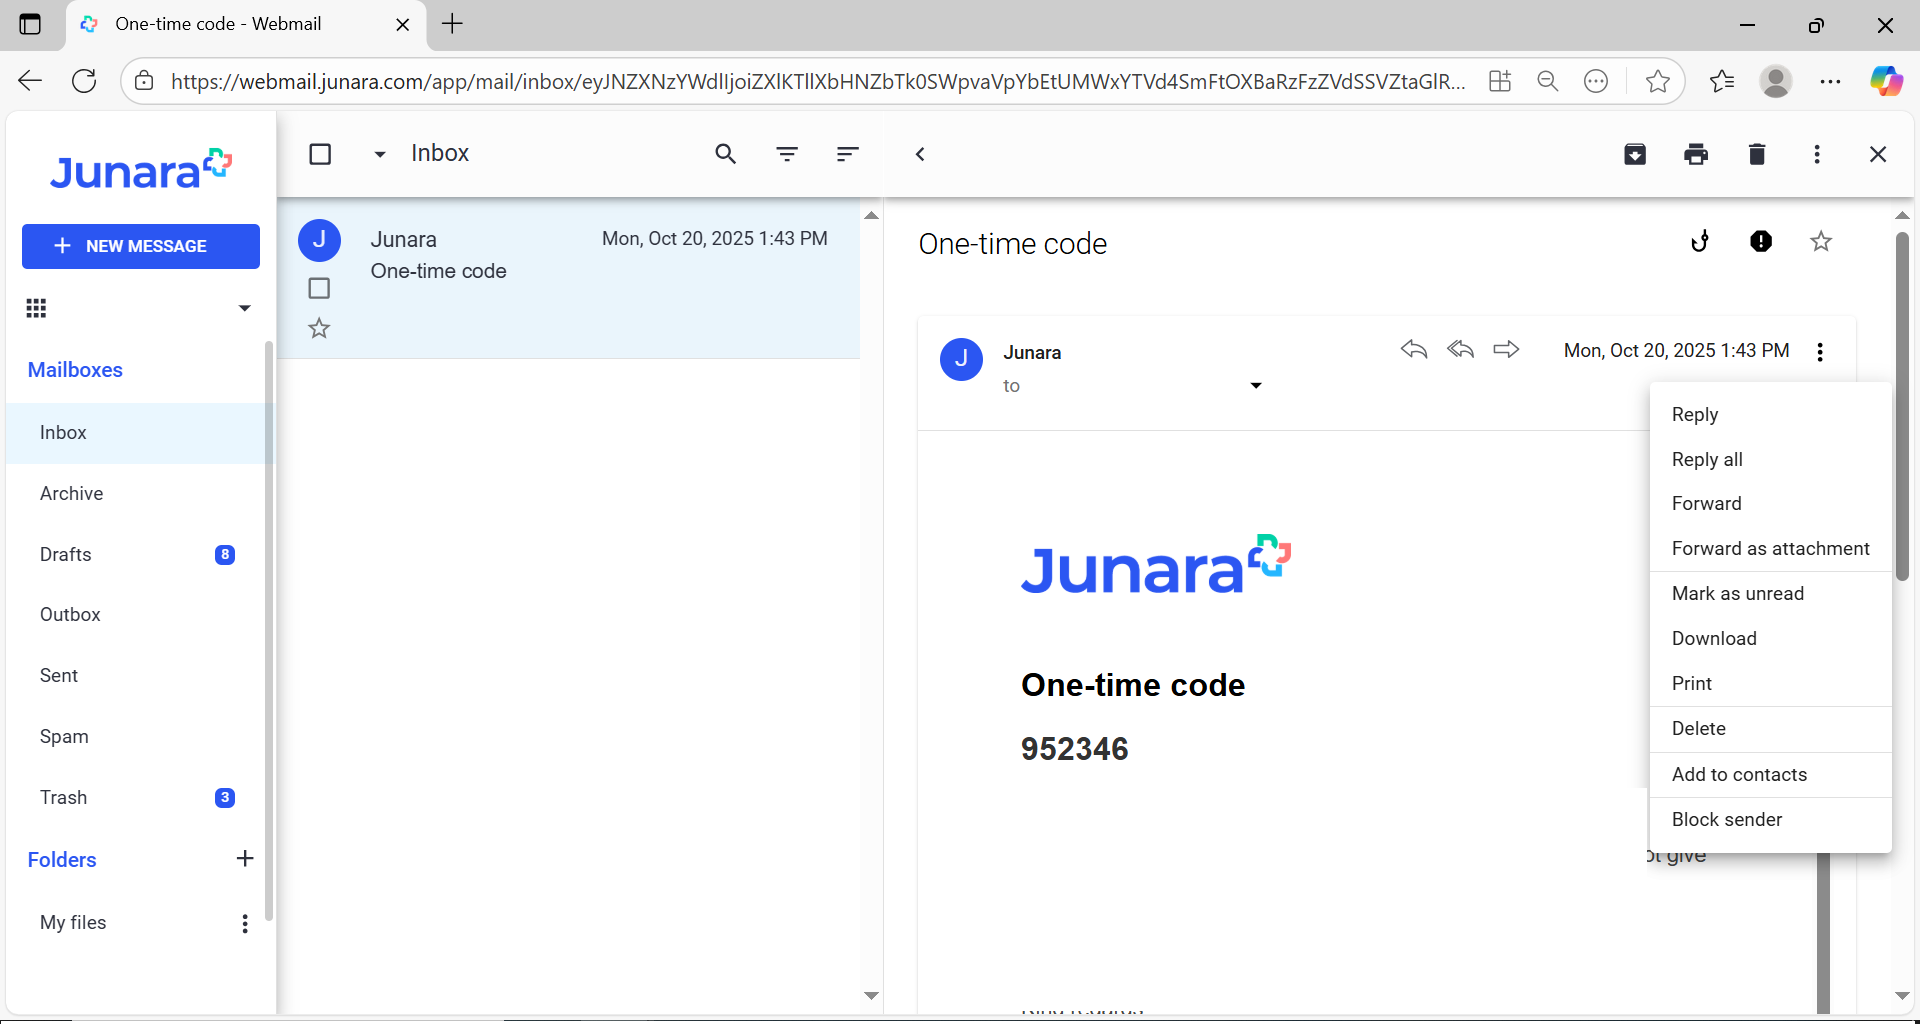
Task: Add a new folder with the plus icon
Action: (245, 858)
